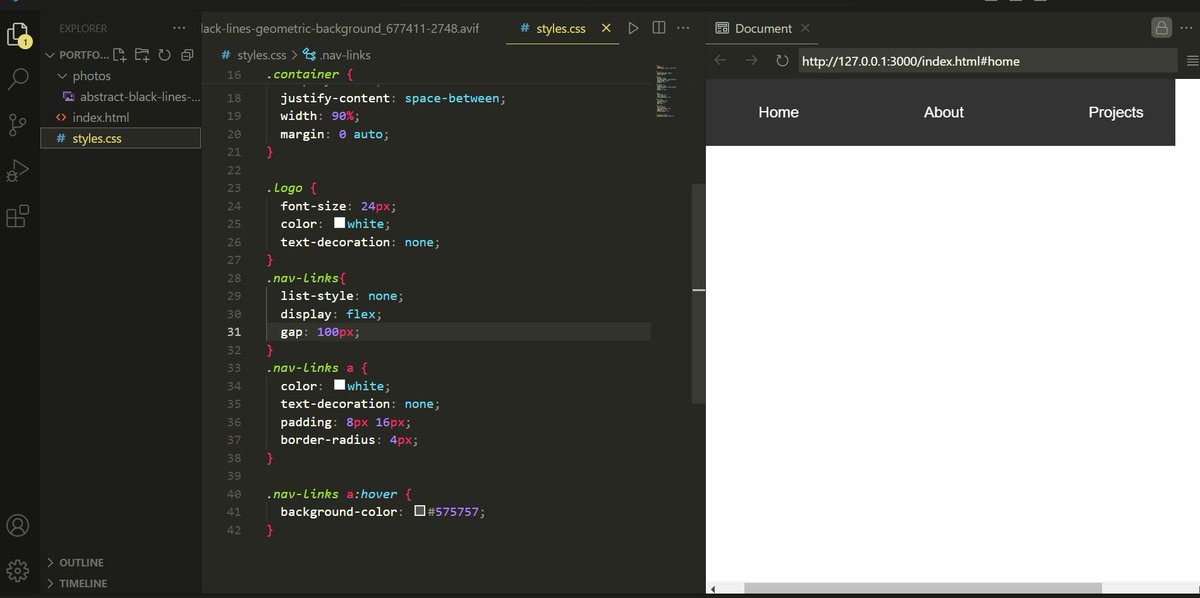The height and width of the screenshot is (598, 1200).
Task: Open the Source Control view
Action: click(x=17, y=125)
